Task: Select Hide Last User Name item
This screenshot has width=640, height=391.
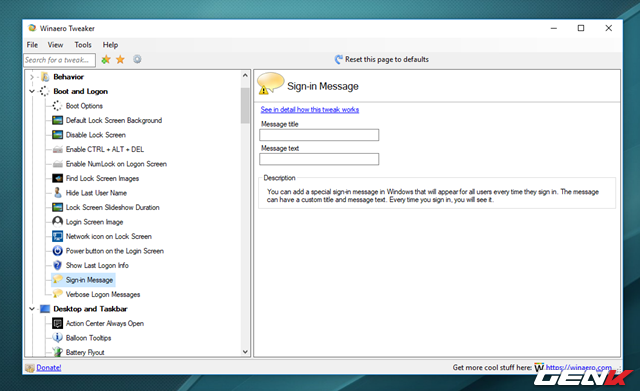Action: (x=96, y=193)
